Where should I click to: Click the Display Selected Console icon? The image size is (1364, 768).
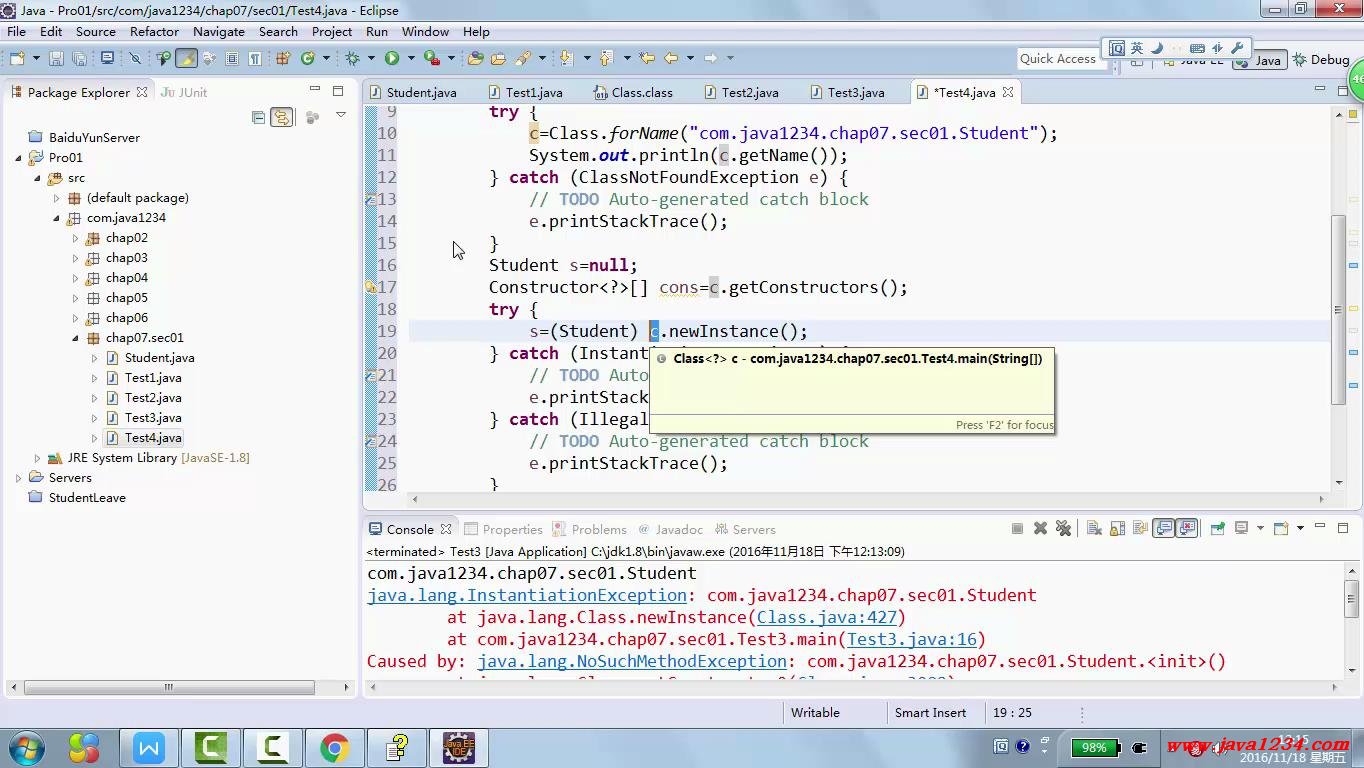(x=1241, y=528)
